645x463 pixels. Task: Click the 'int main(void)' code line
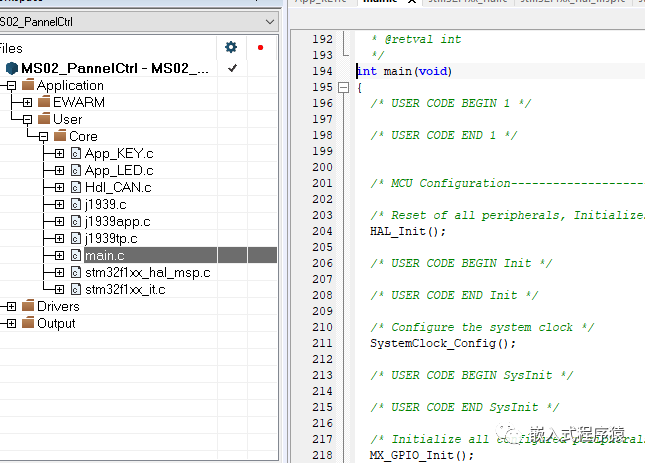(404, 71)
